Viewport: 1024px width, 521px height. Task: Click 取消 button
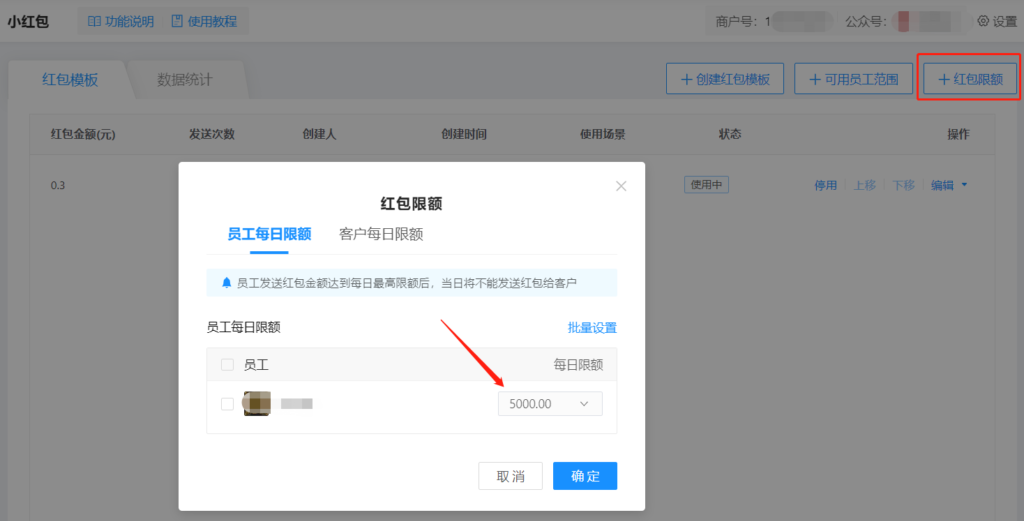pyautogui.click(x=510, y=476)
